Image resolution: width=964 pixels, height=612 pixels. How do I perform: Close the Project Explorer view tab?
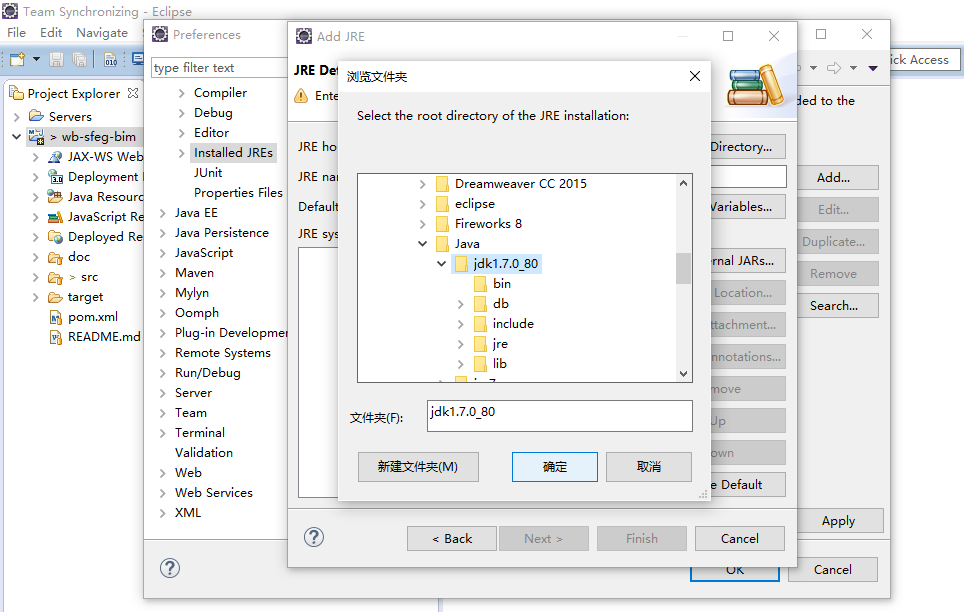[x=133, y=93]
